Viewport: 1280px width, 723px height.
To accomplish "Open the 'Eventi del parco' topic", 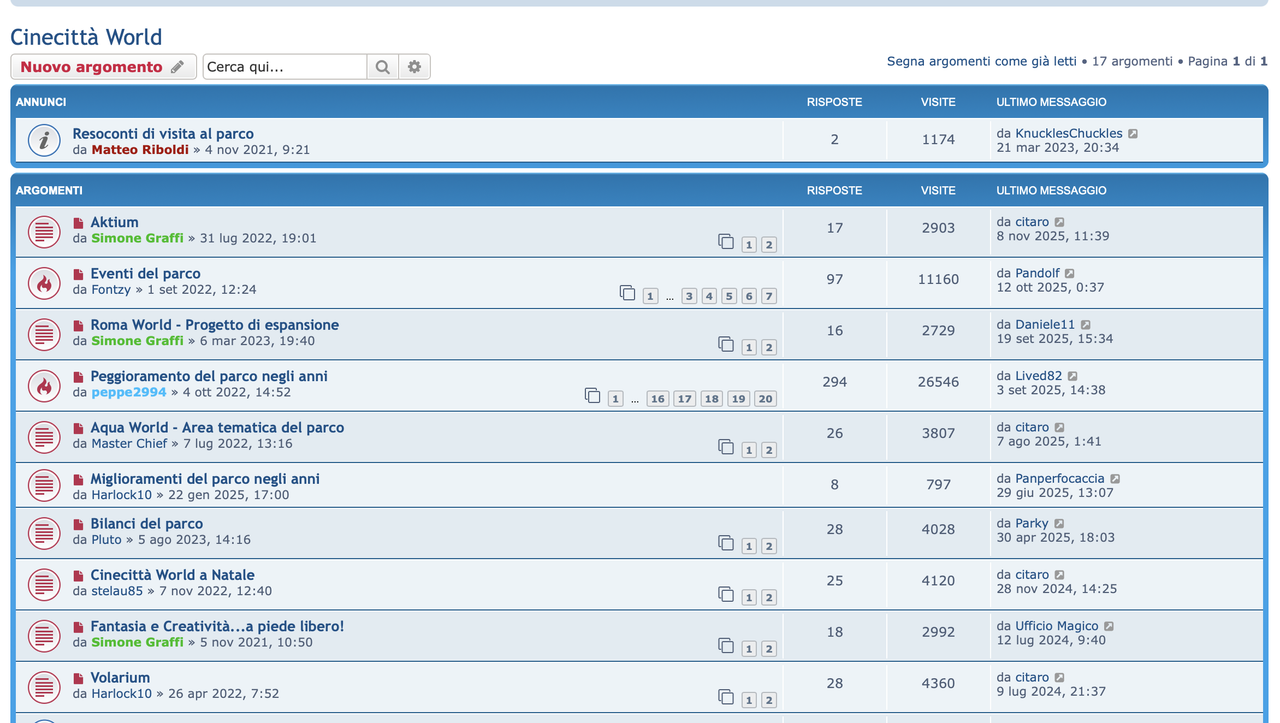I will tap(146, 274).
